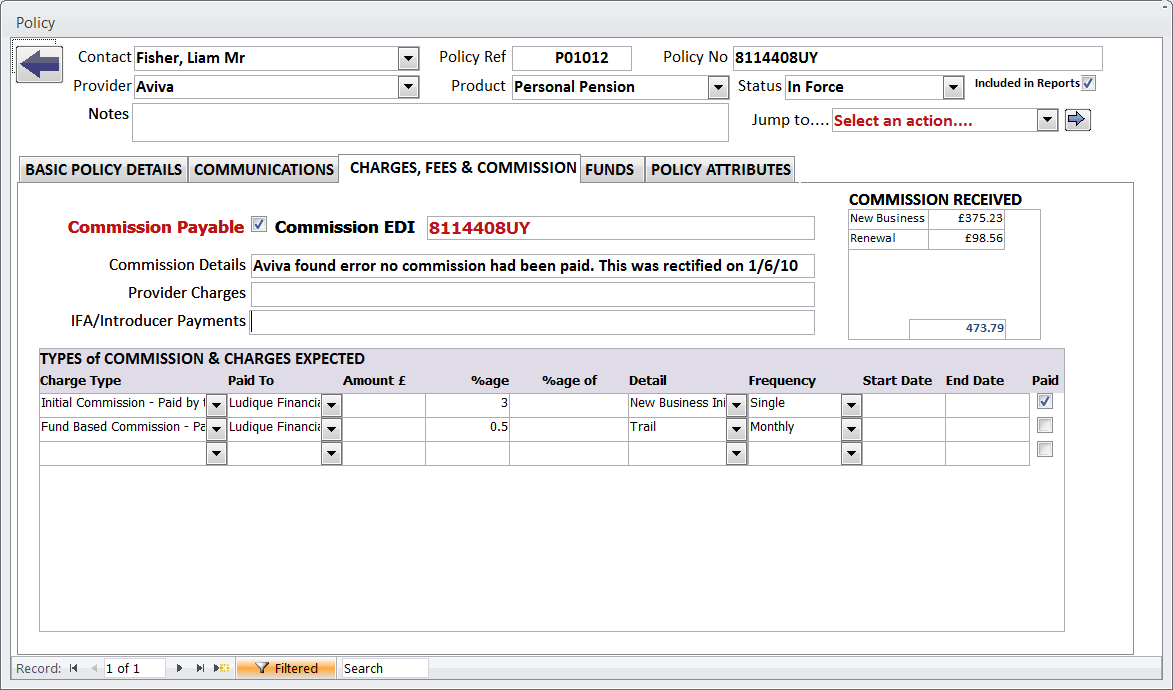The height and width of the screenshot is (690, 1173).
Task: Switch to Communications tab
Action: [264, 169]
